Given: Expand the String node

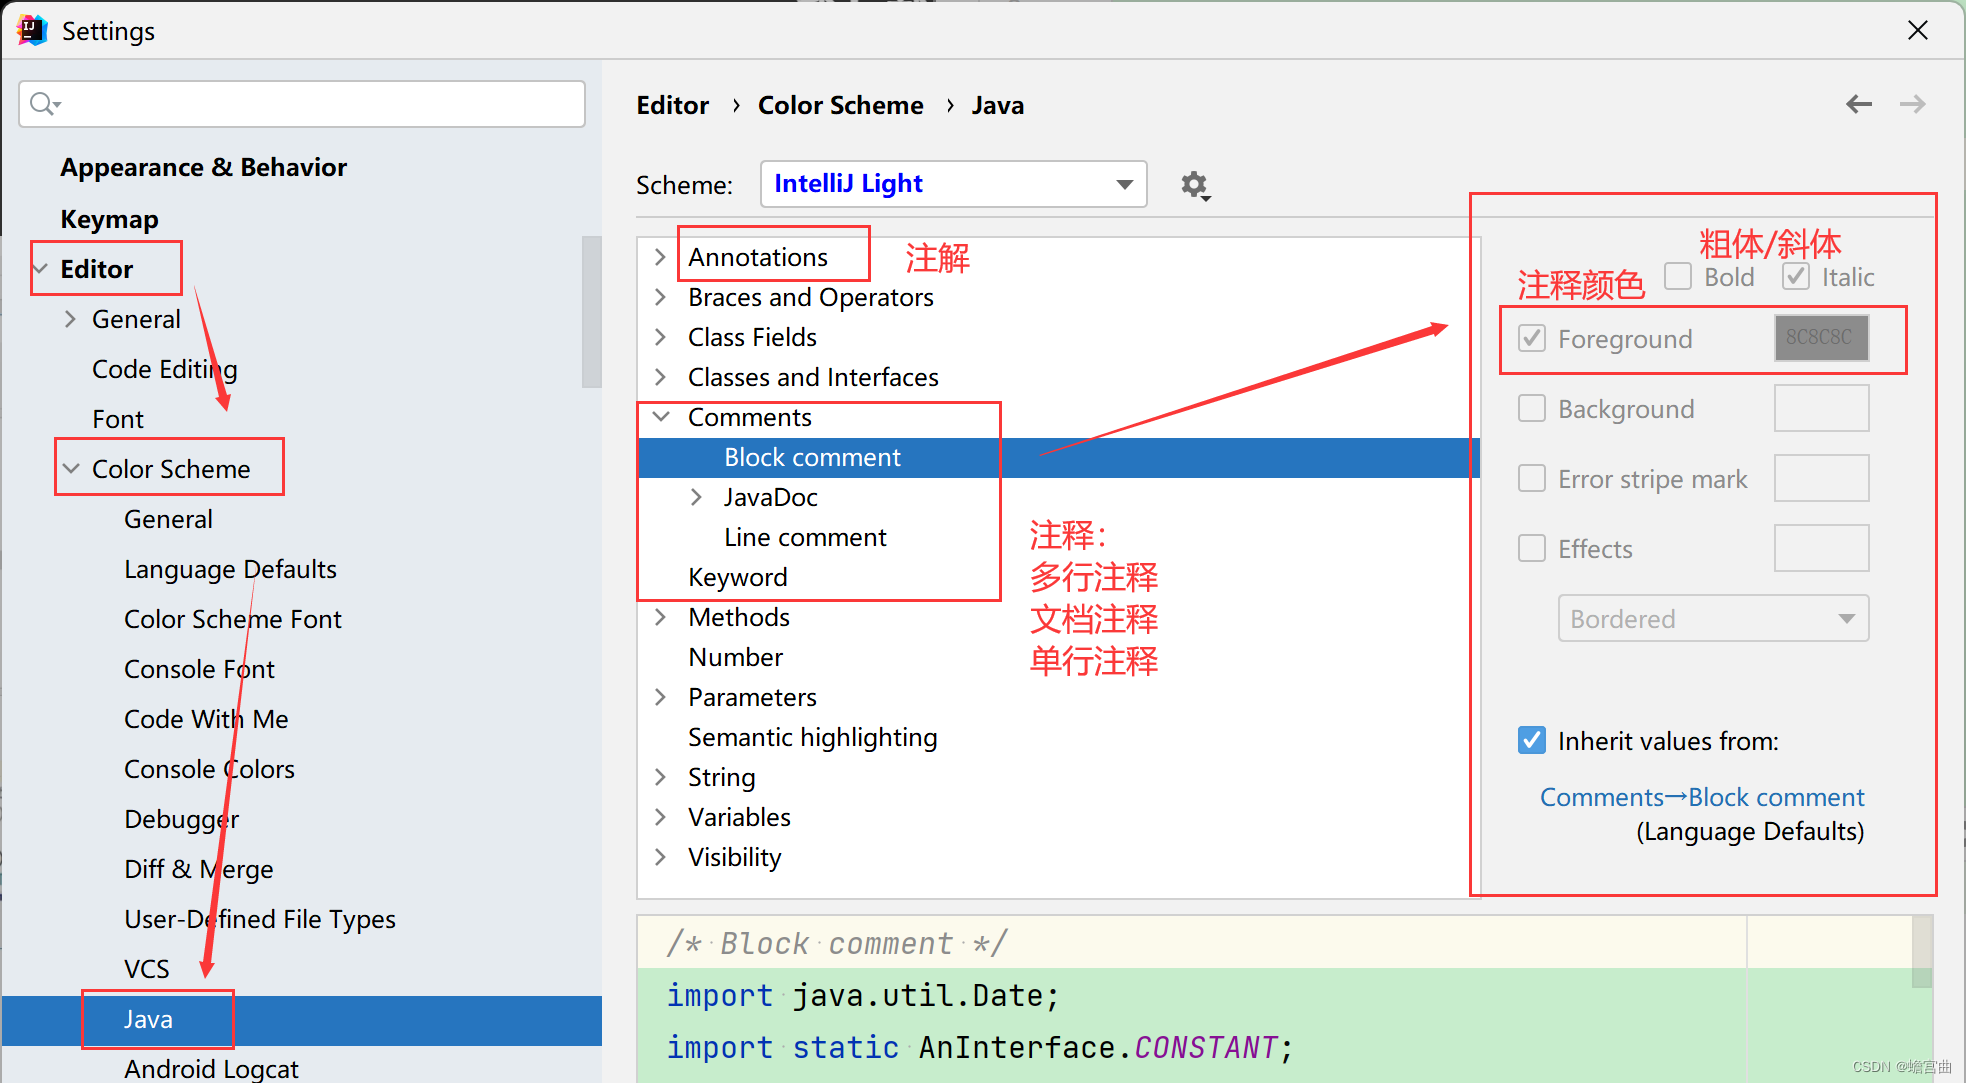Looking at the screenshot, I should click(x=660, y=777).
